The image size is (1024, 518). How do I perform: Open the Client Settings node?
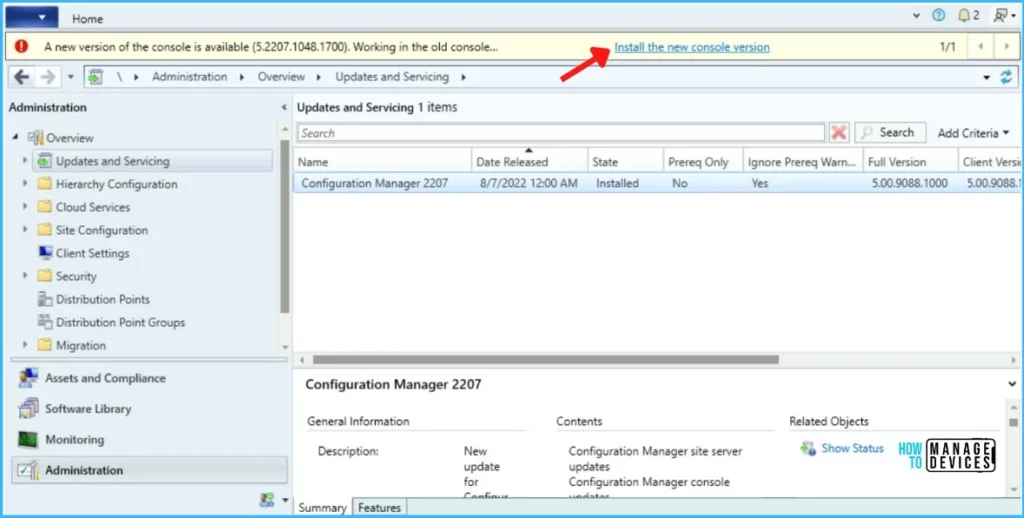(92, 253)
